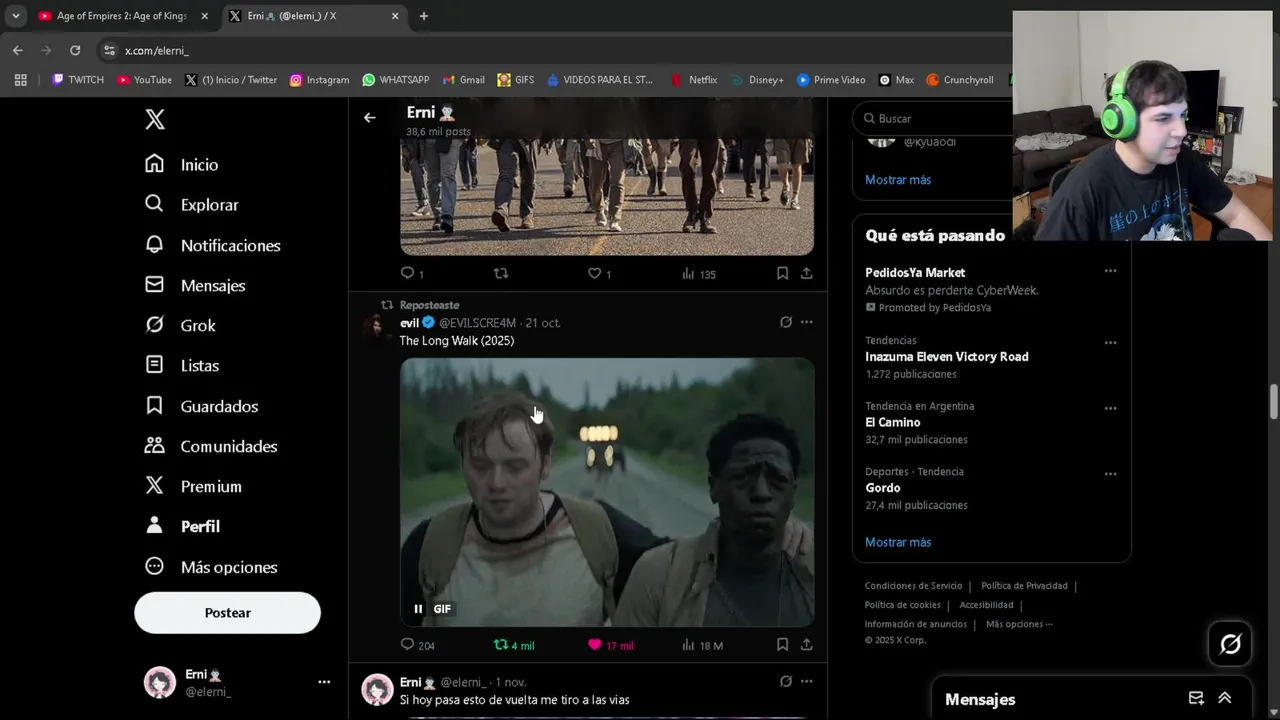Image resolution: width=1280 pixels, height=720 pixels.
Task: Open a new browser tab
Action: tap(424, 16)
